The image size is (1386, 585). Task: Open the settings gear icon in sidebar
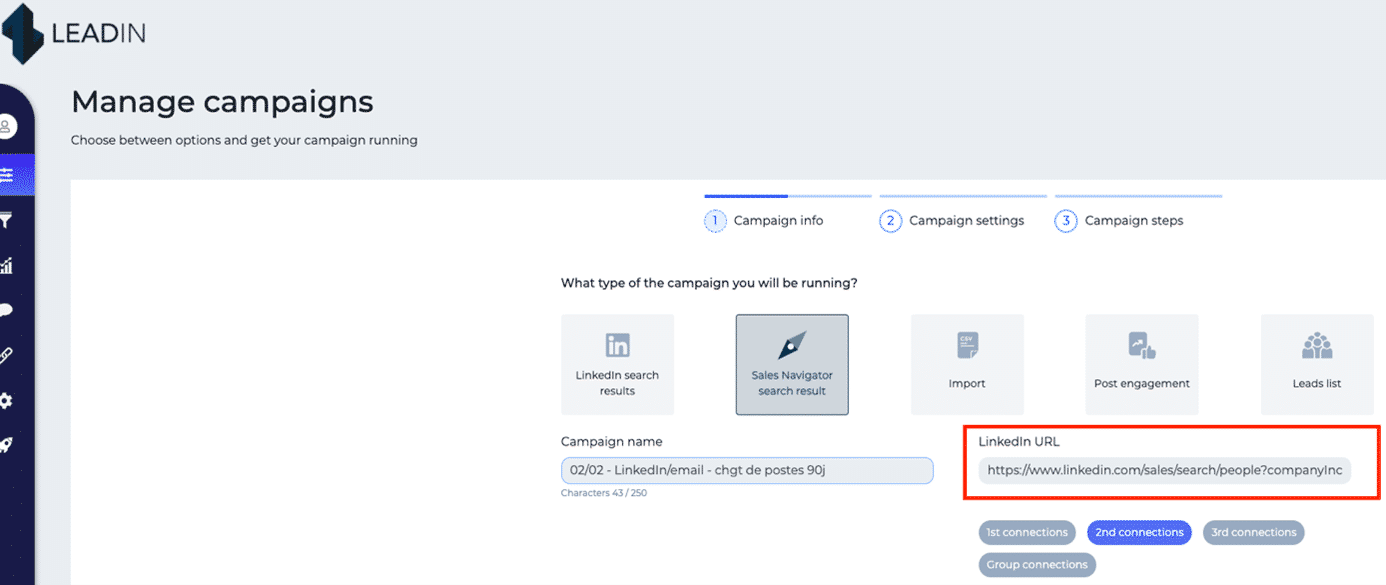(x=6, y=400)
